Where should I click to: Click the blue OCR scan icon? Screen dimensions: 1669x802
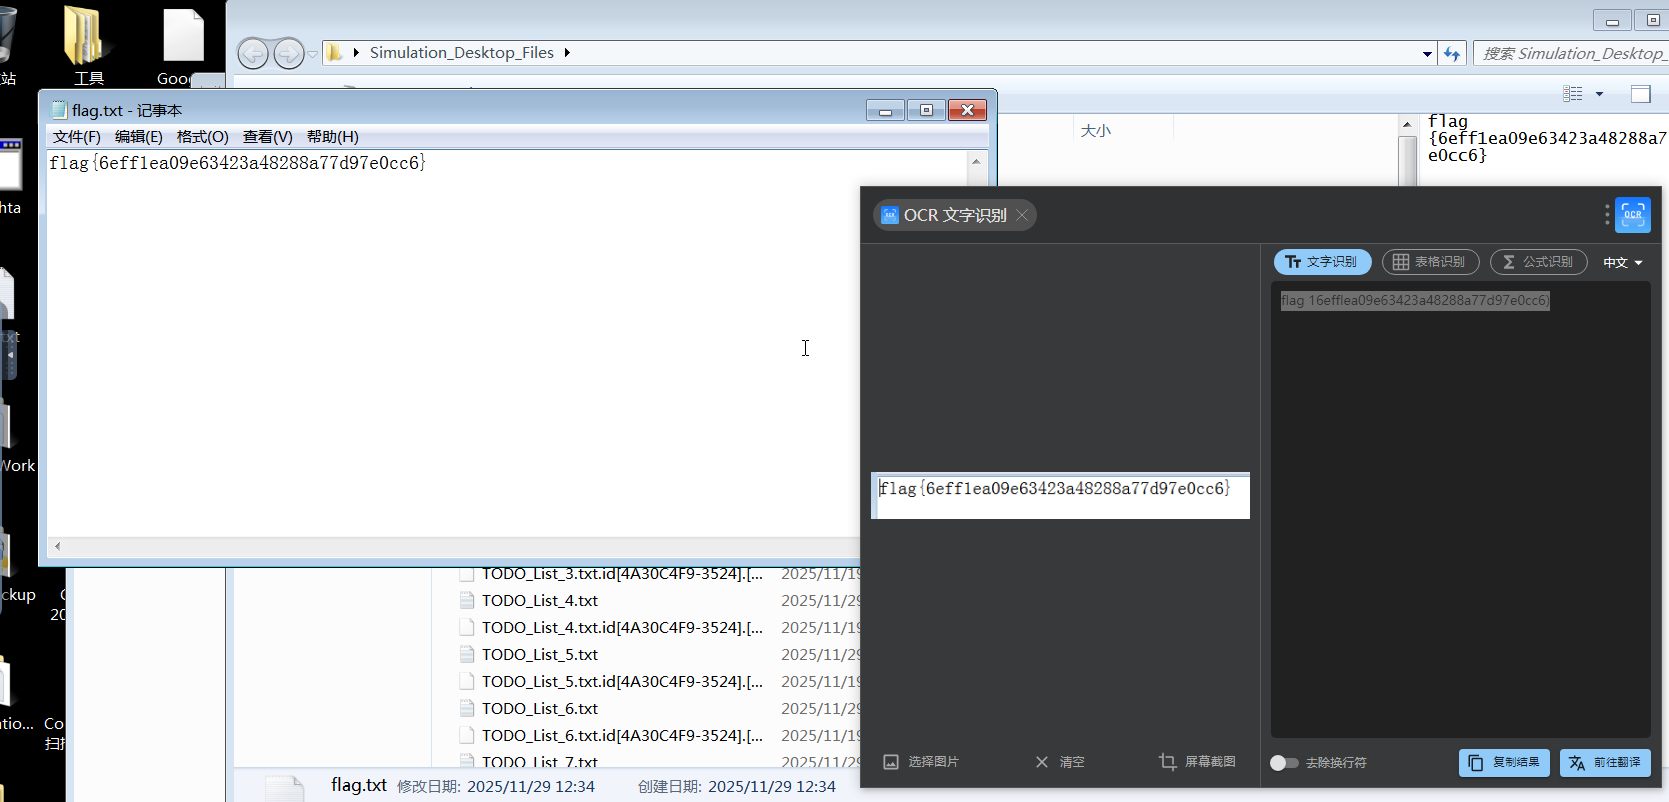[1632, 215]
